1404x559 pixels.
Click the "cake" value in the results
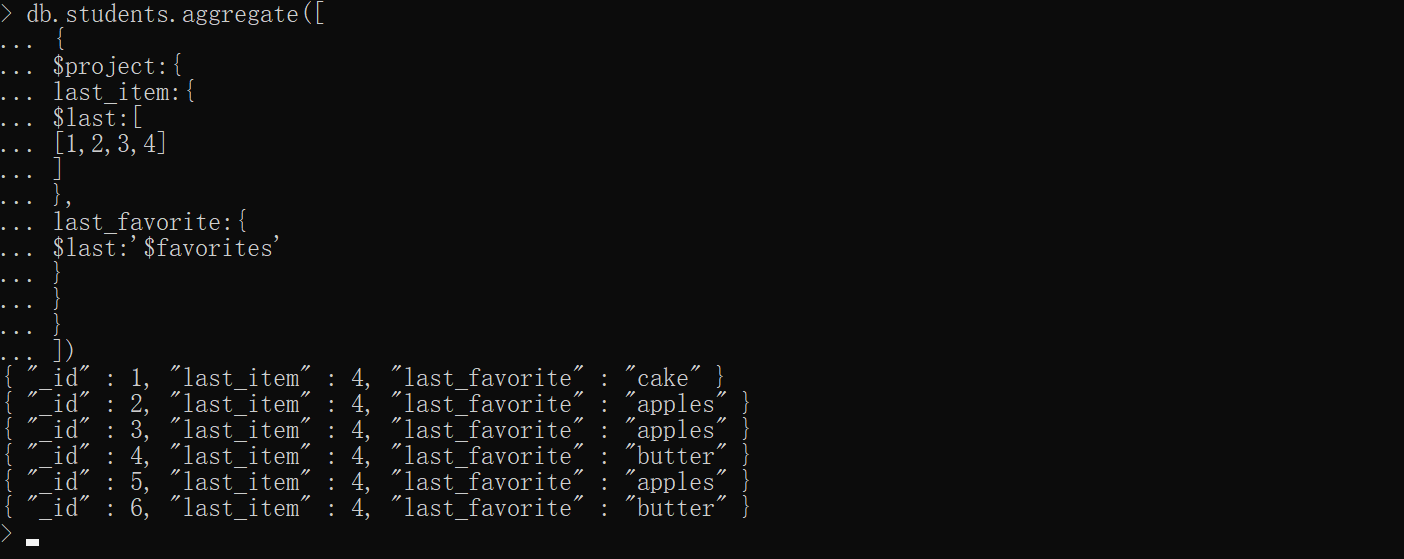tap(663, 378)
